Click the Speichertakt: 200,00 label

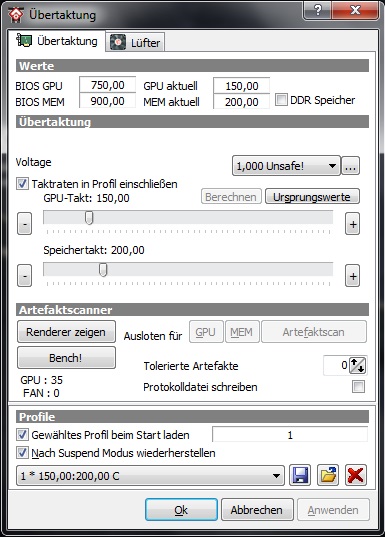(94, 250)
